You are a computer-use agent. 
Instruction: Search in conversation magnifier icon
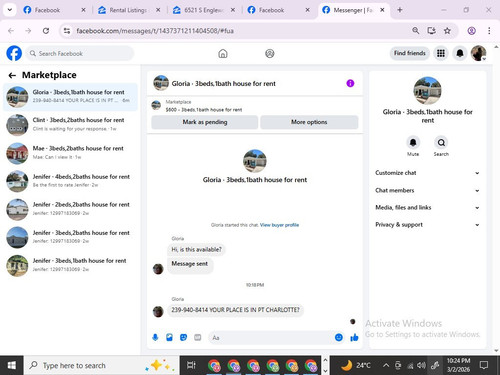click(x=441, y=143)
